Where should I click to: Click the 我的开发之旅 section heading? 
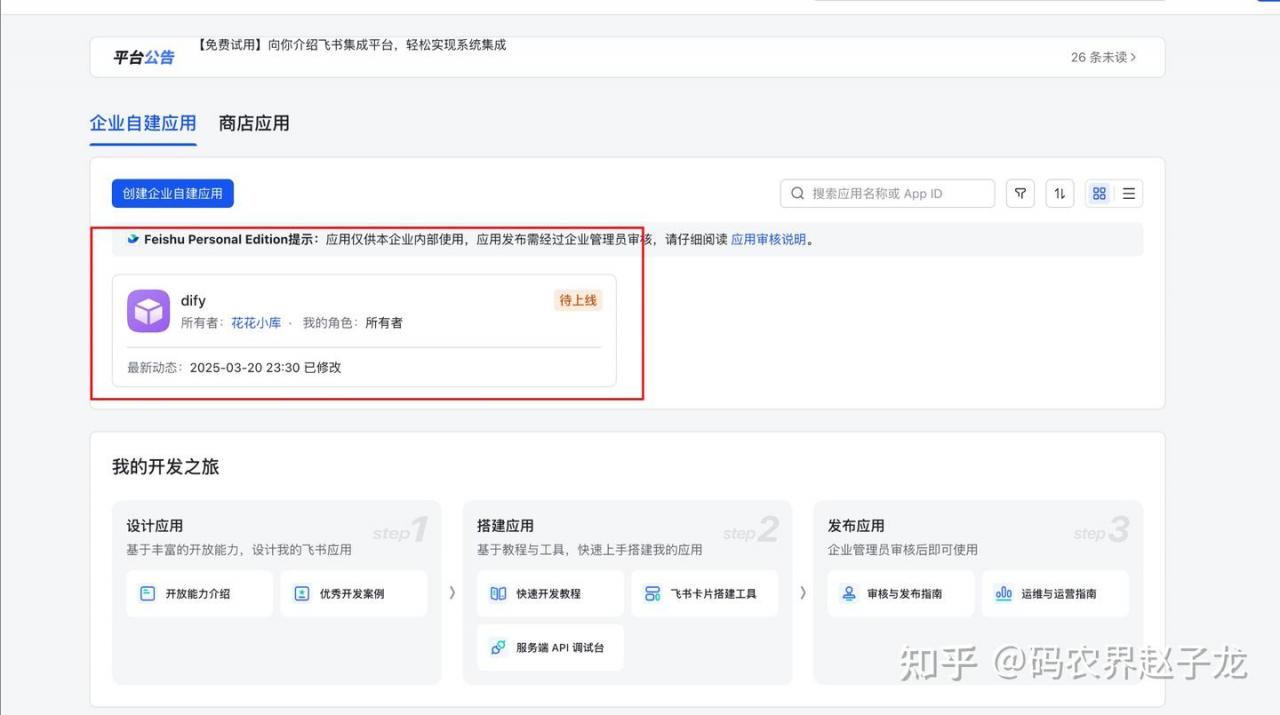coord(165,467)
